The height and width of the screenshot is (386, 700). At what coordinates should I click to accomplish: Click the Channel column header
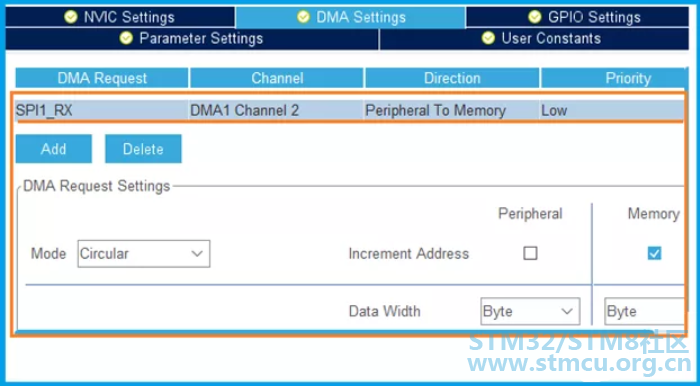coord(277,78)
